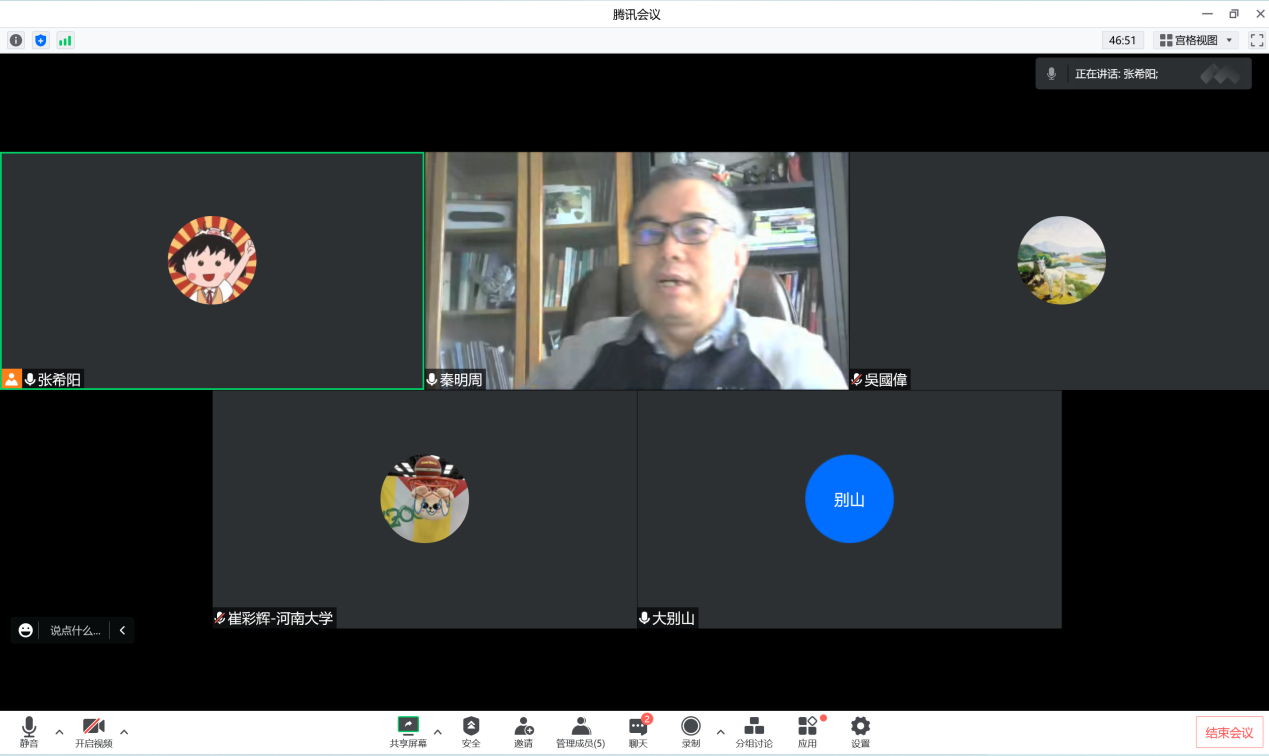Click the meeting info icon

(16, 41)
